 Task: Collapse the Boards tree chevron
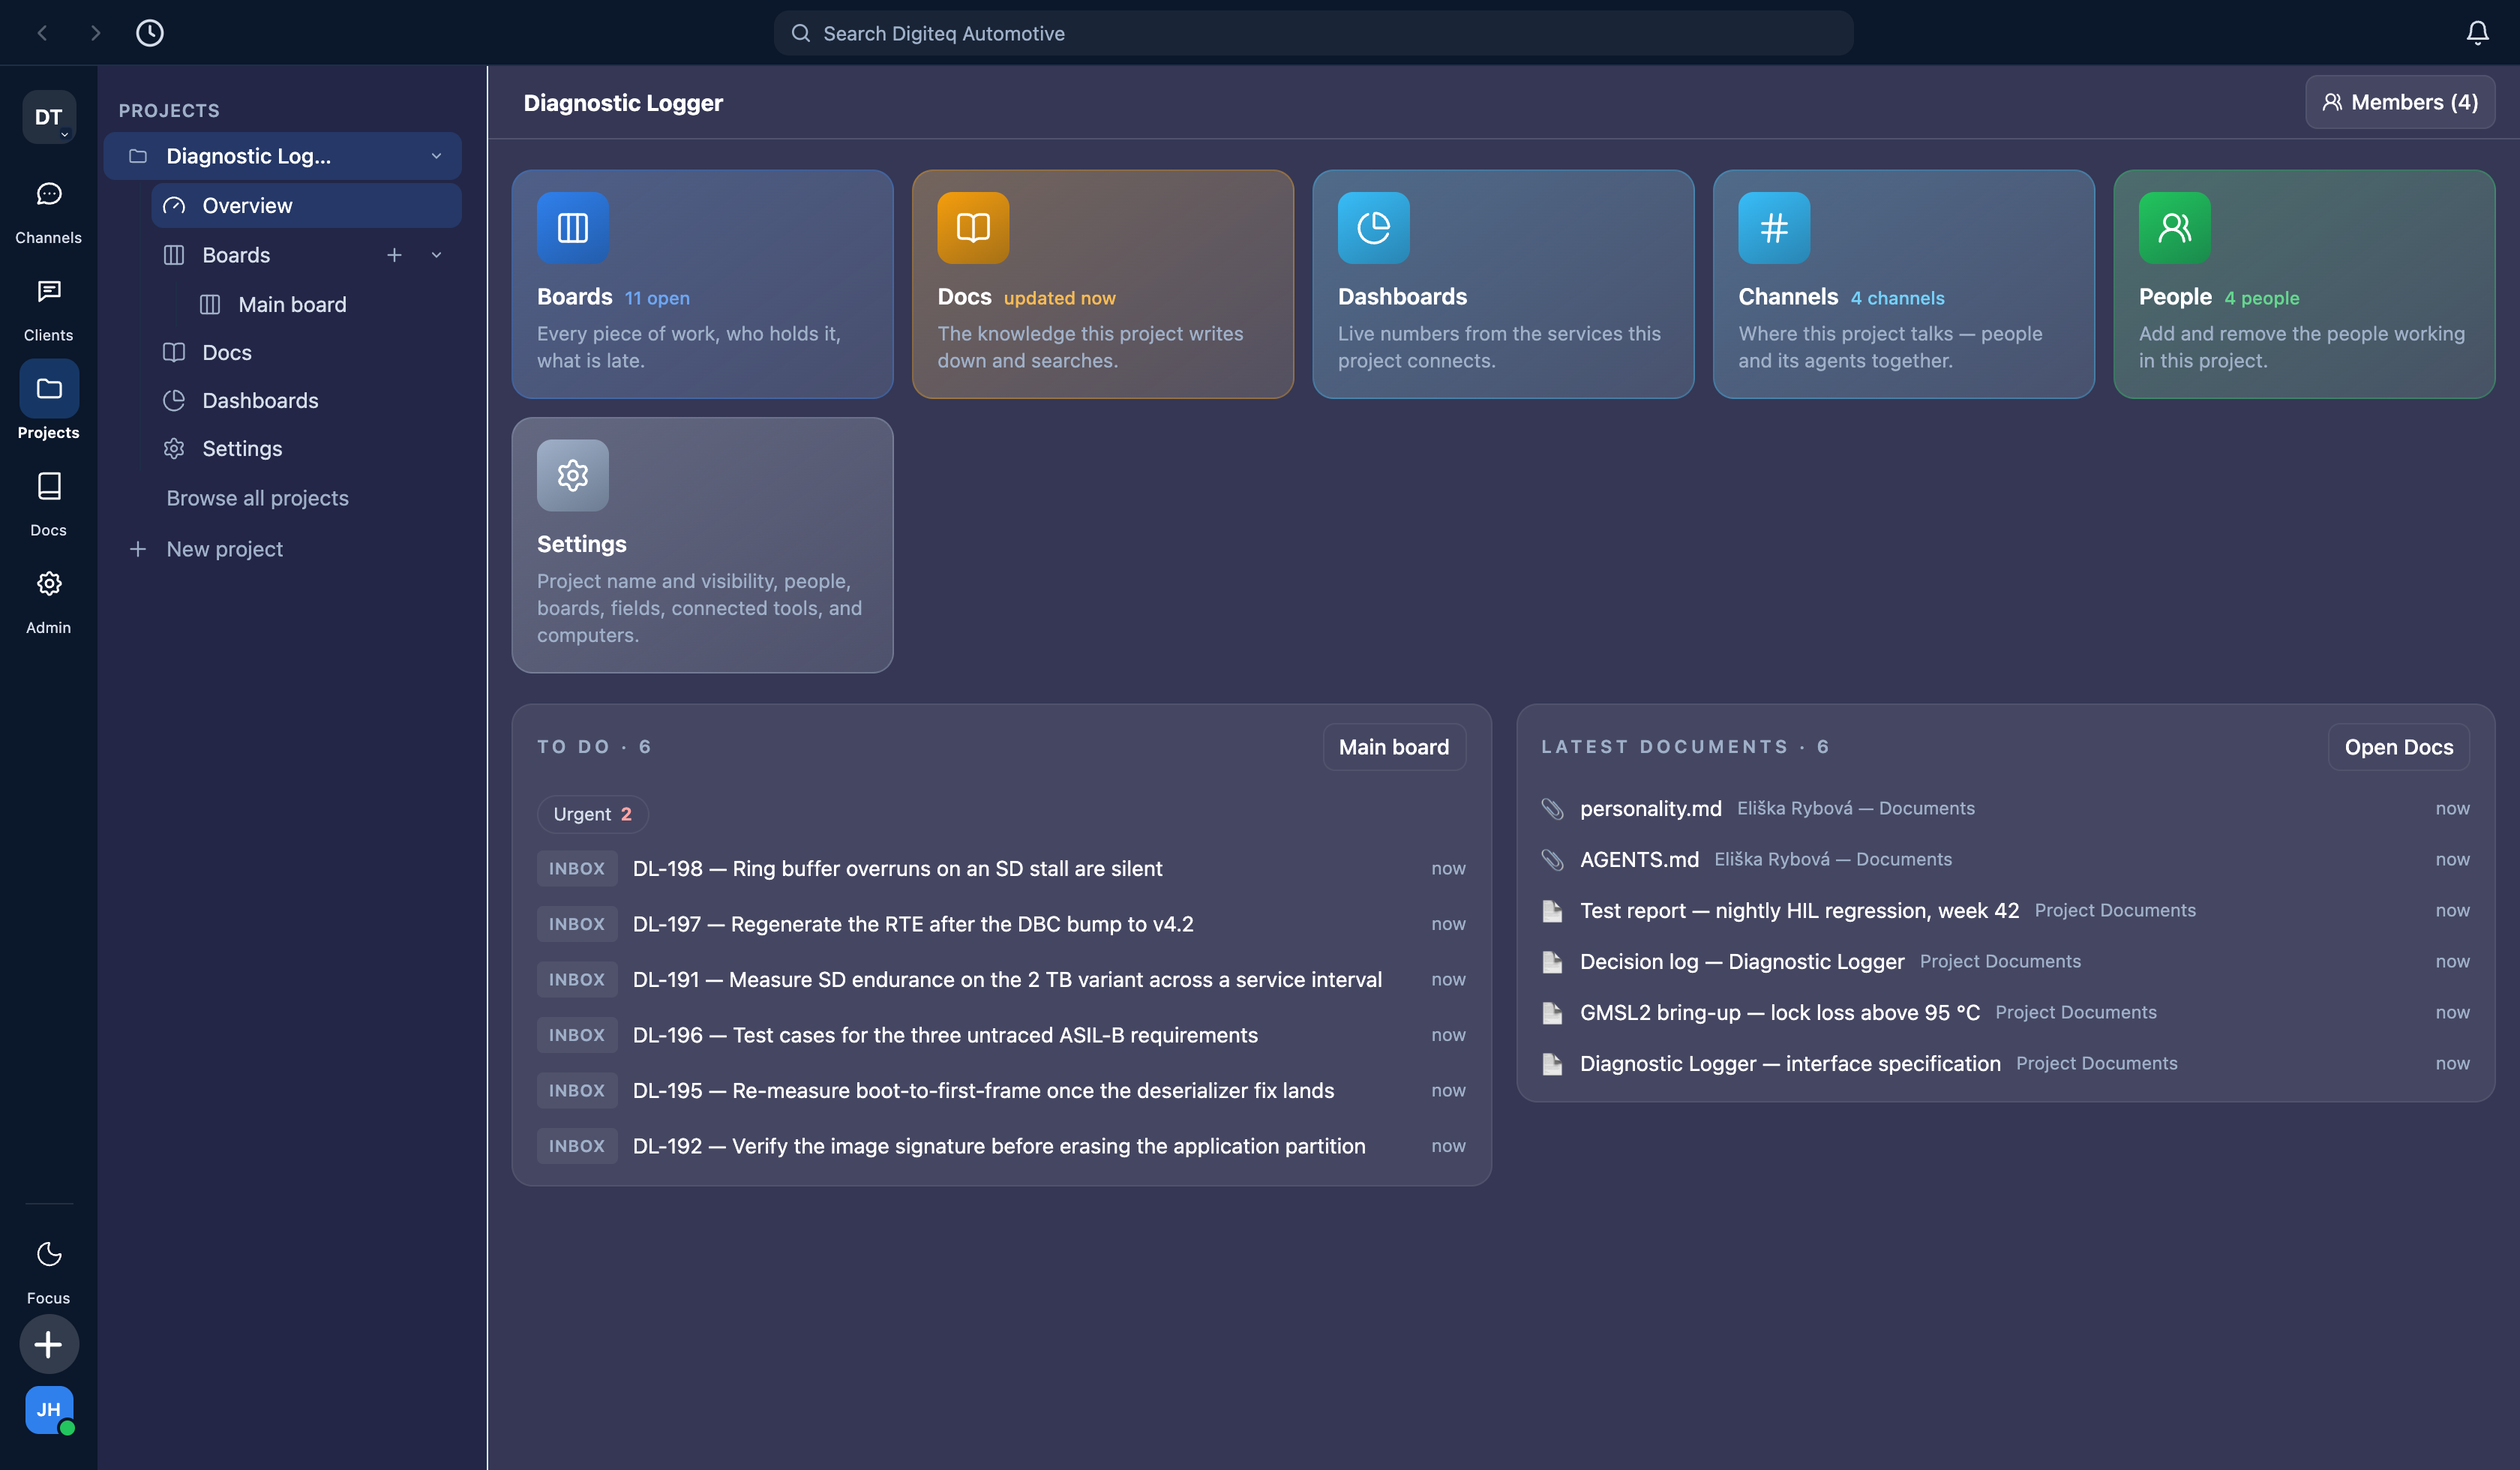[x=436, y=255]
